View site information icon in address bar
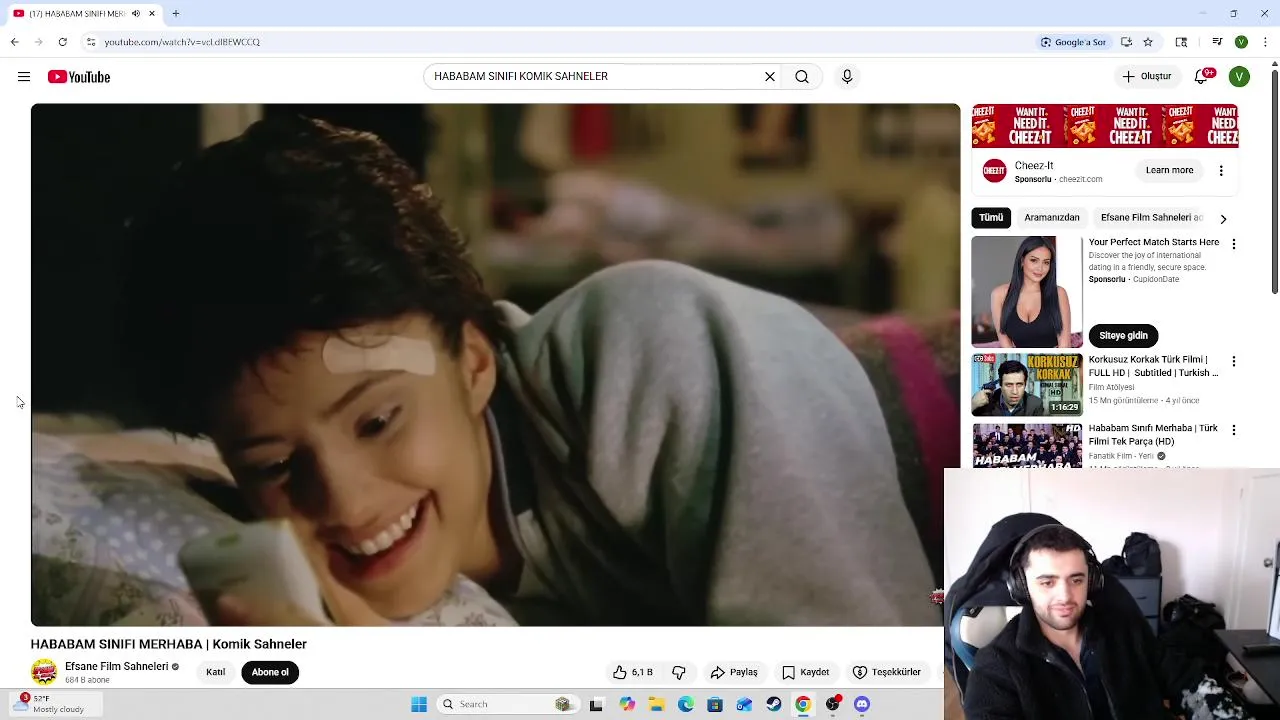The image size is (1280, 720). 91,42
